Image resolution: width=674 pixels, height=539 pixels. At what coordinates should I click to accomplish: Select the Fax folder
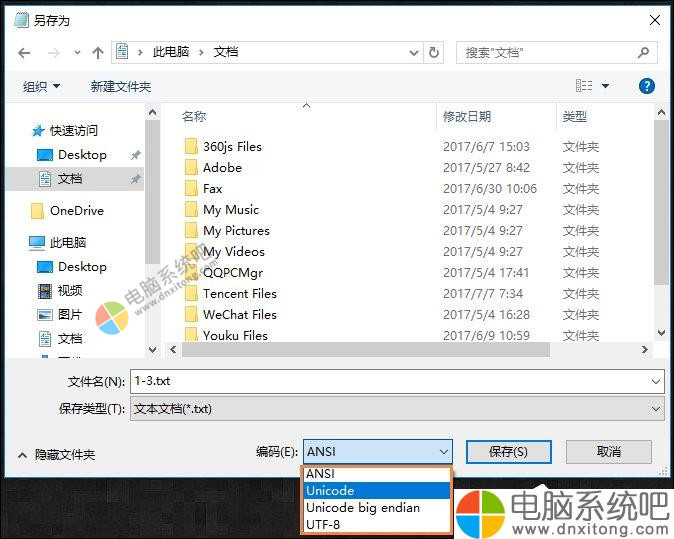212,188
